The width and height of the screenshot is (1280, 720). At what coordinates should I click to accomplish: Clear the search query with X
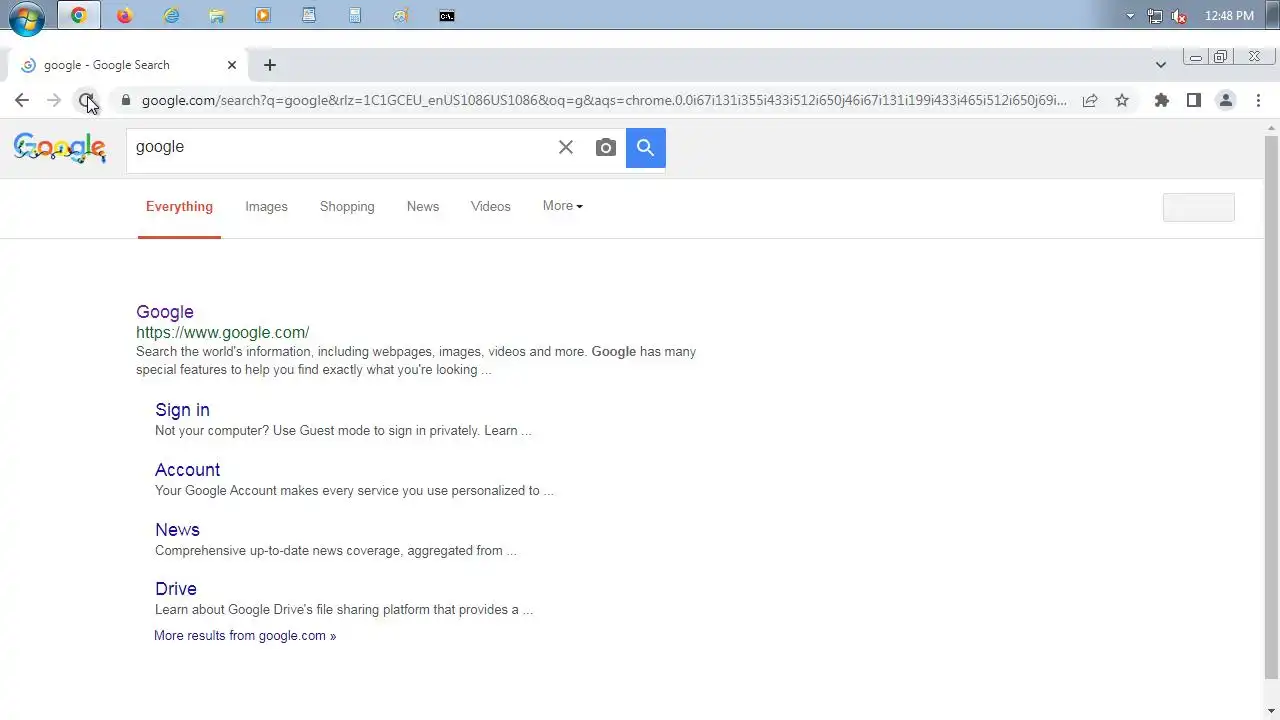[x=566, y=147]
